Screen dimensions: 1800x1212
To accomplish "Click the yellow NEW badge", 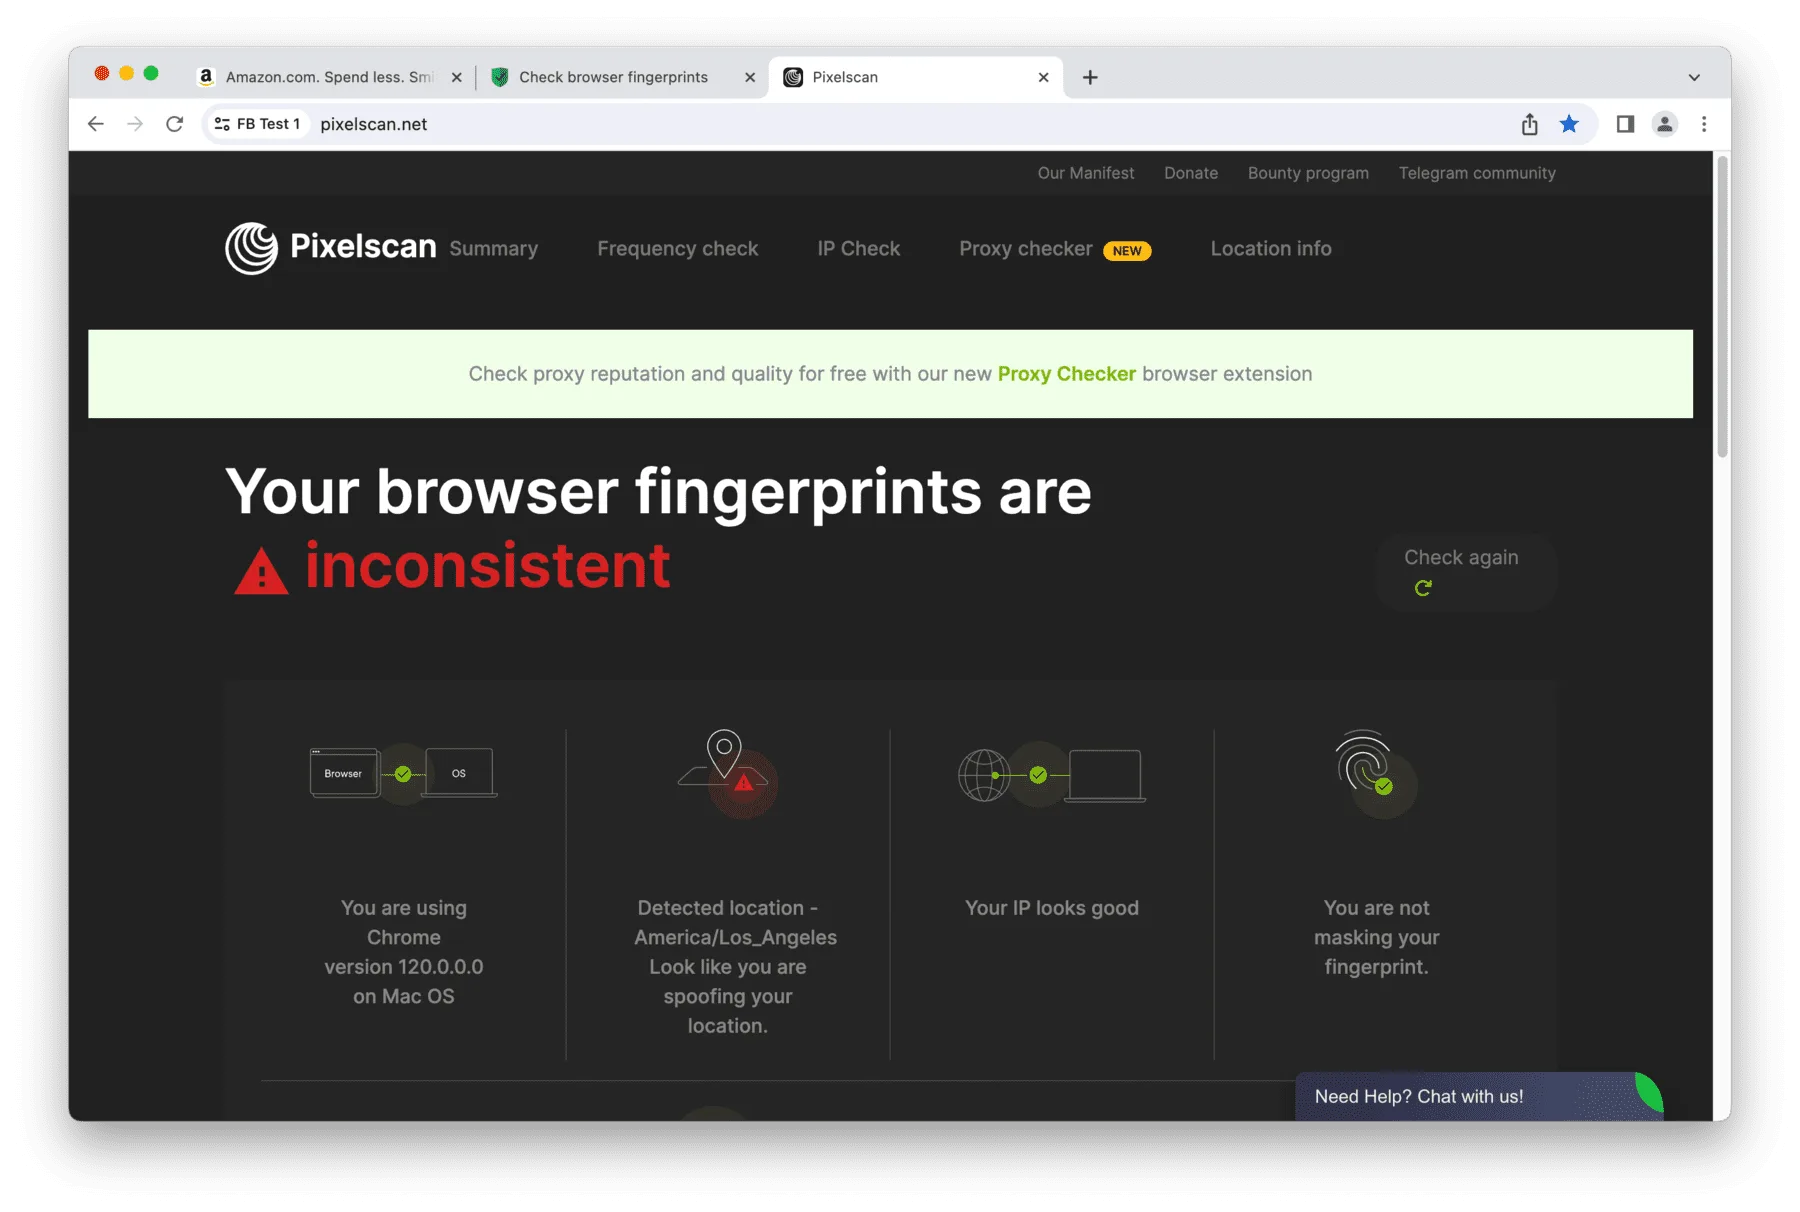I will [1127, 251].
